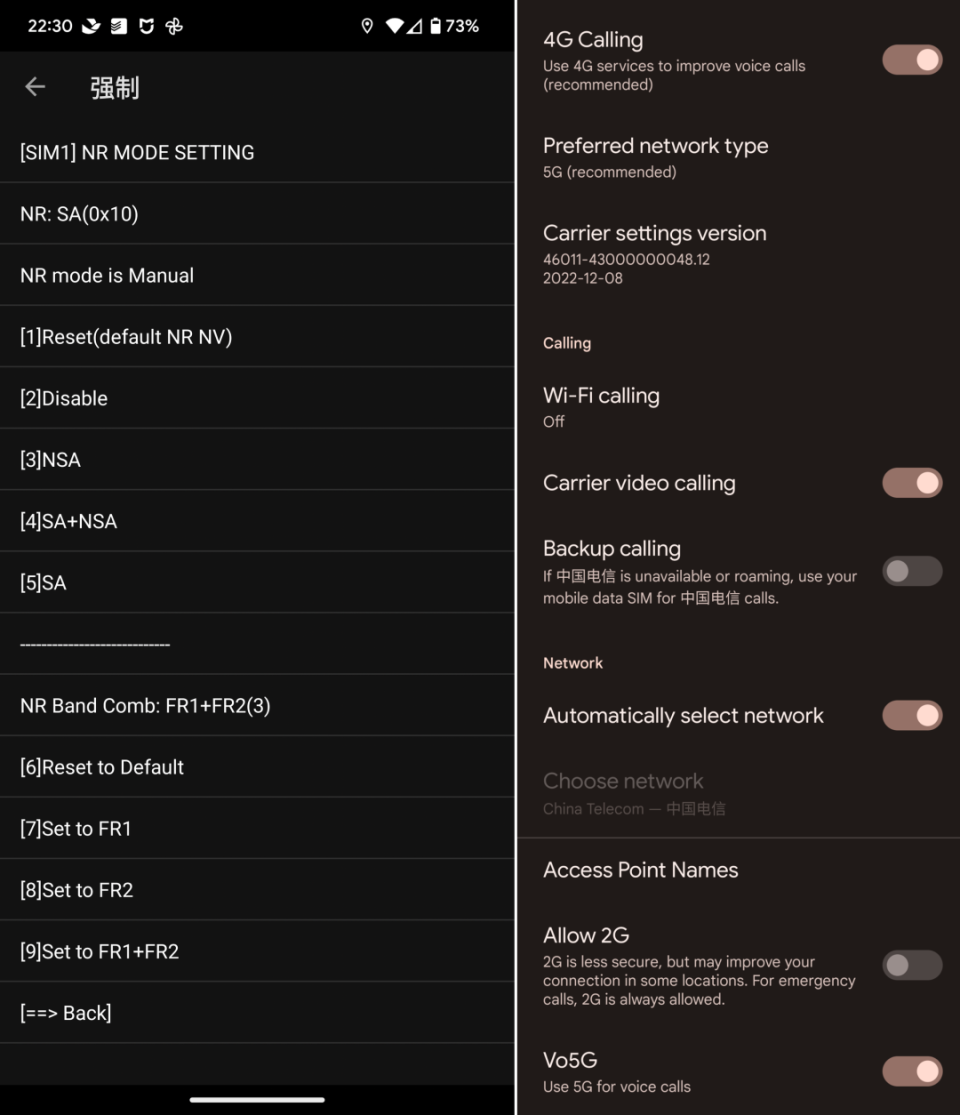This screenshot has height=1115, width=960.
Task: Open Wi-Fi calling settings
Action: [601, 406]
